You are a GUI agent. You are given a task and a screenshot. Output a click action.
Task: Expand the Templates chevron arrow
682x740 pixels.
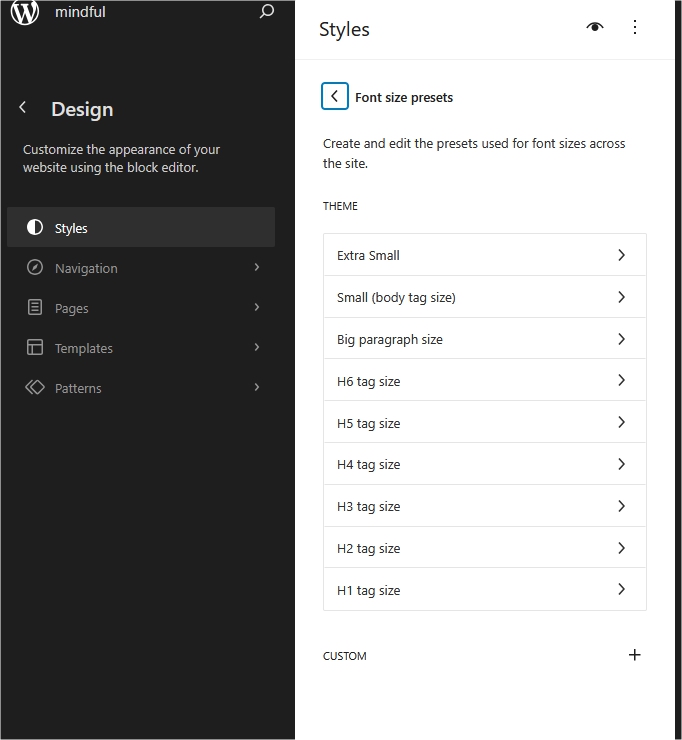click(x=257, y=348)
